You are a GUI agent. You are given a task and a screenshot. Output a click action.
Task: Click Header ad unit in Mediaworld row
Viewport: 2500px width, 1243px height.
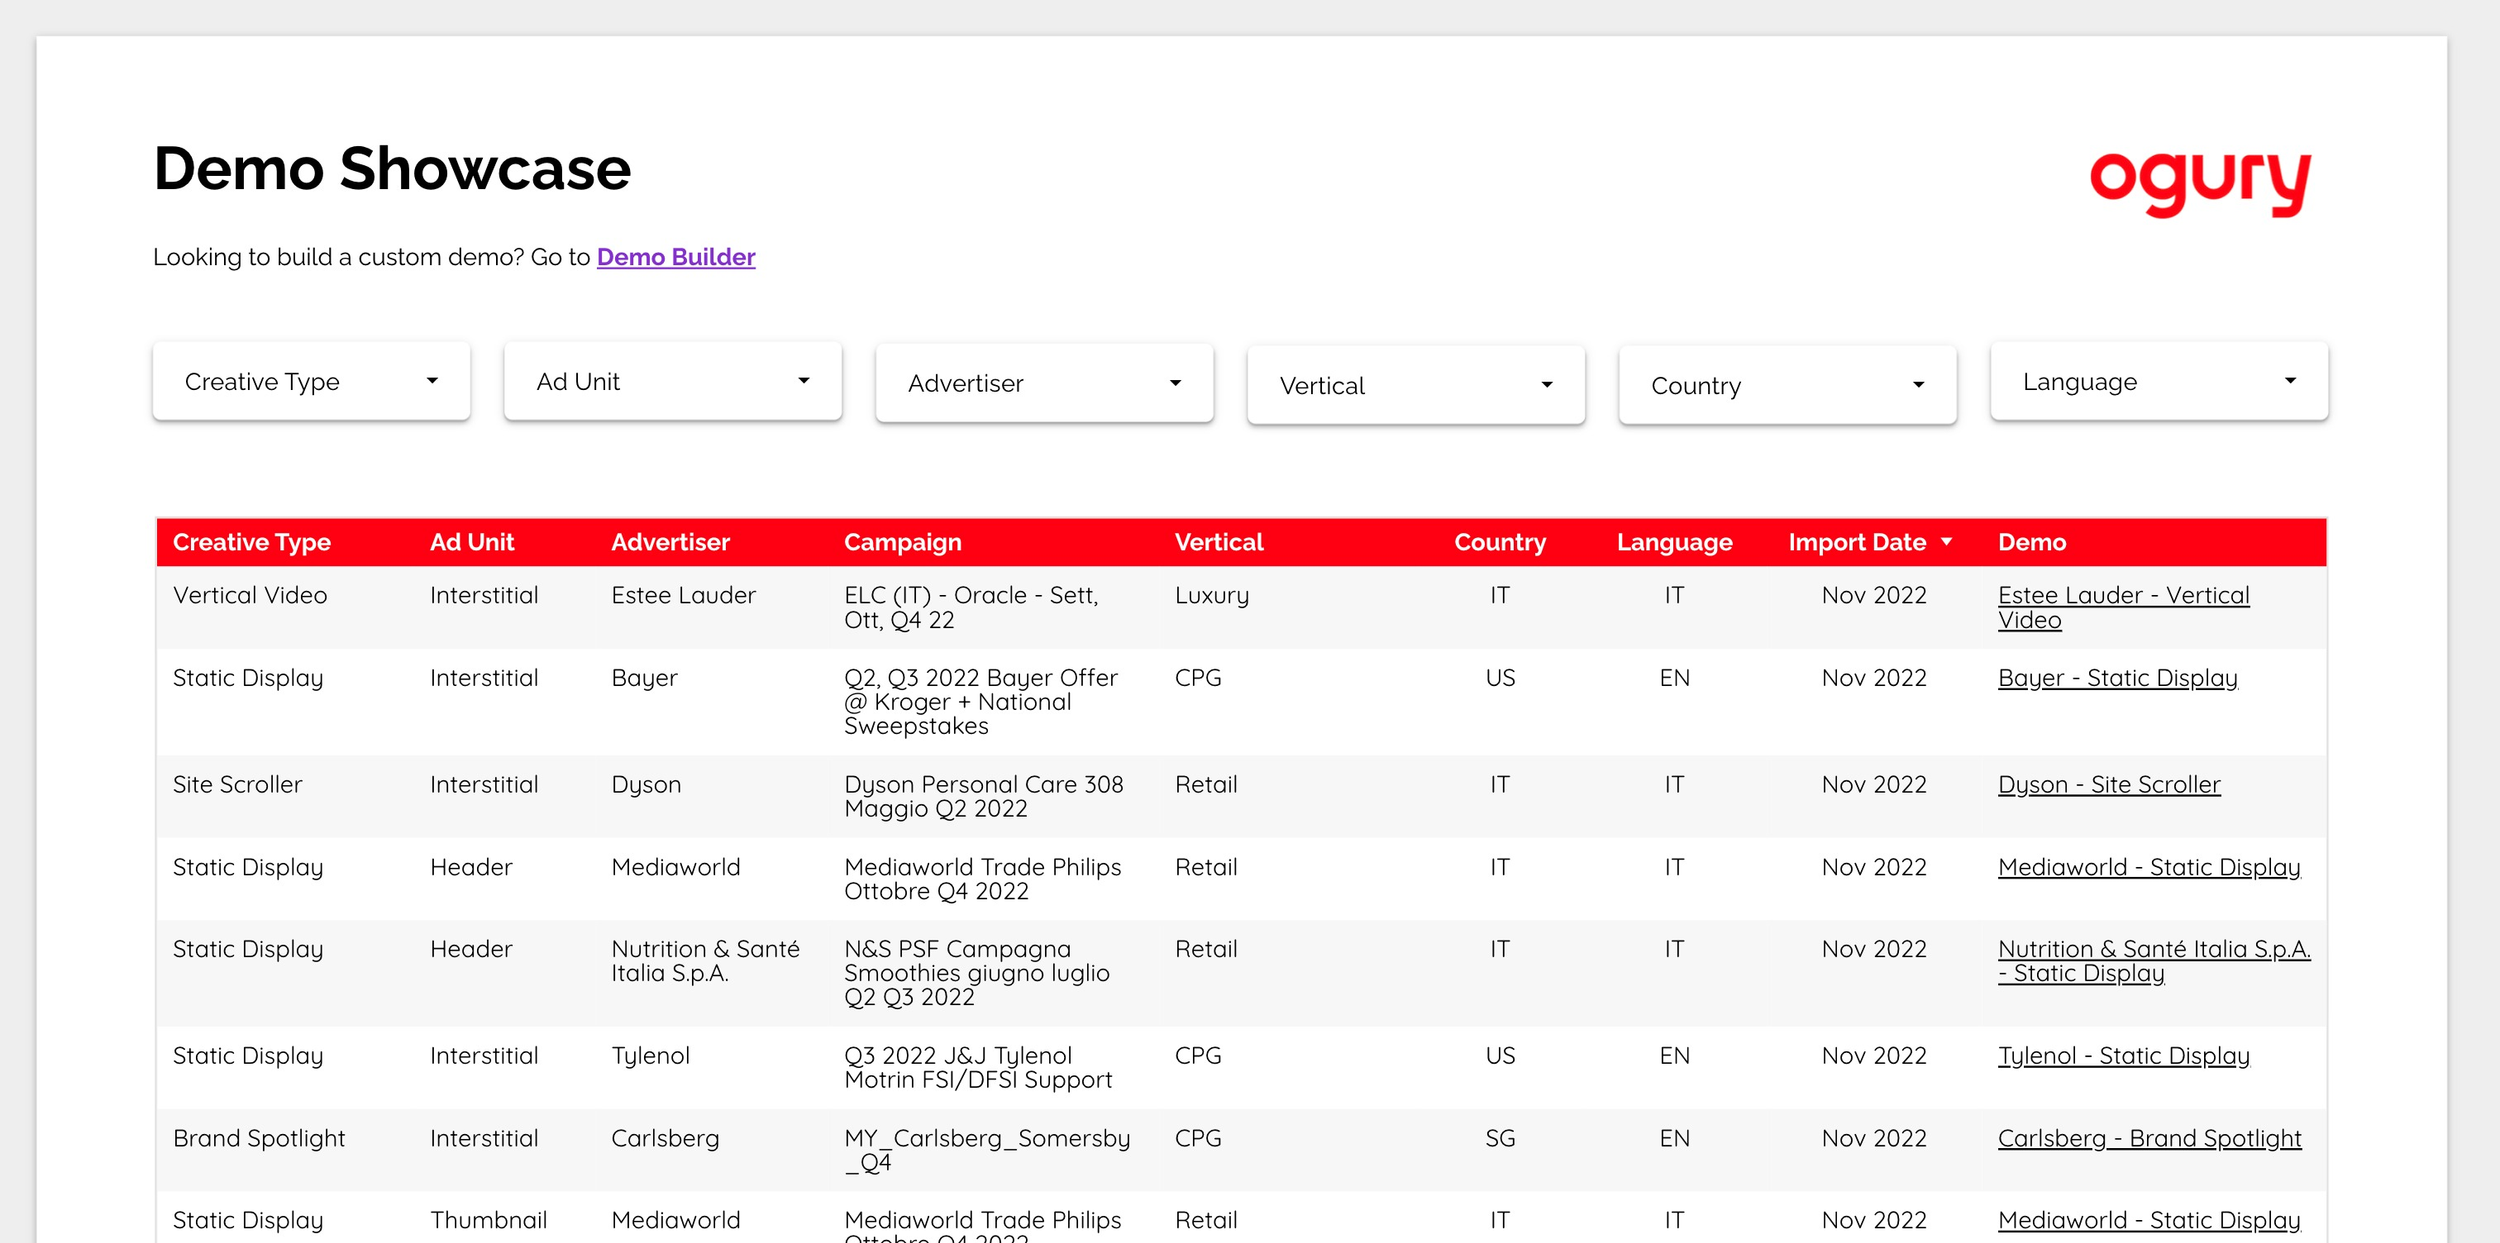coord(471,868)
